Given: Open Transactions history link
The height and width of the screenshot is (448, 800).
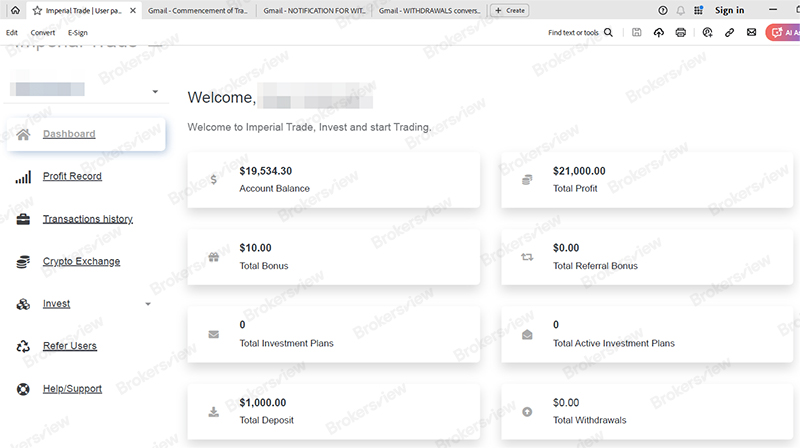Looking at the screenshot, I should (x=88, y=219).
